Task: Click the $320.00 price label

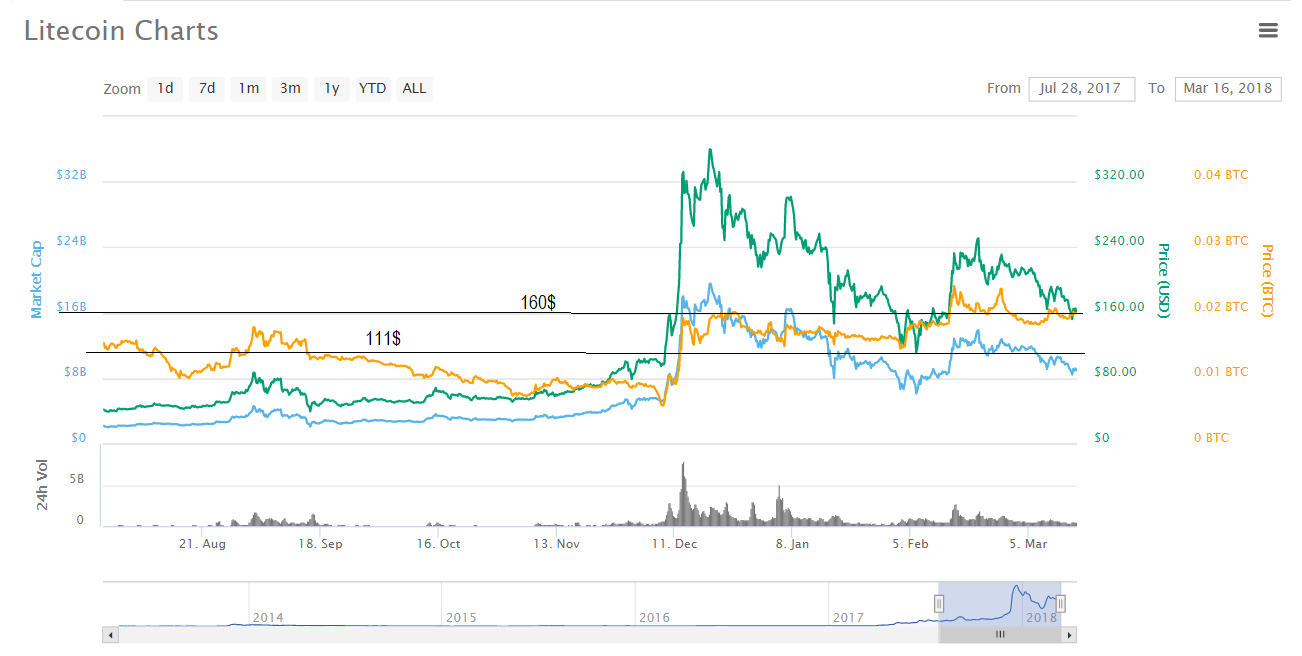Action: coord(1119,175)
